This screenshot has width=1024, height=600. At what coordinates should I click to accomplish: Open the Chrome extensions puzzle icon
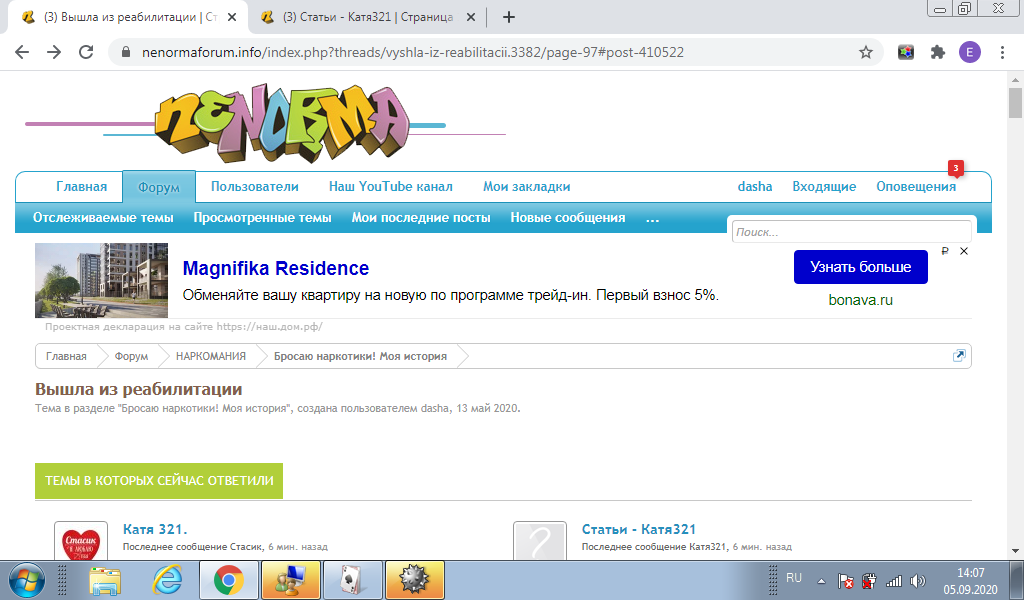click(937, 52)
